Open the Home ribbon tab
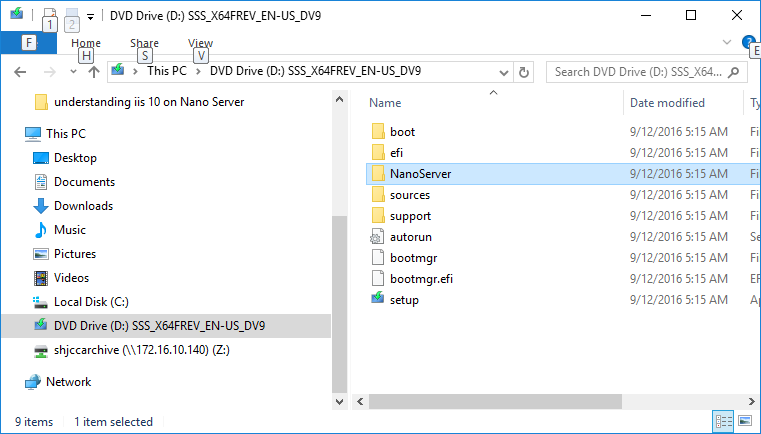The height and width of the screenshot is (434, 761). (86, 43)
